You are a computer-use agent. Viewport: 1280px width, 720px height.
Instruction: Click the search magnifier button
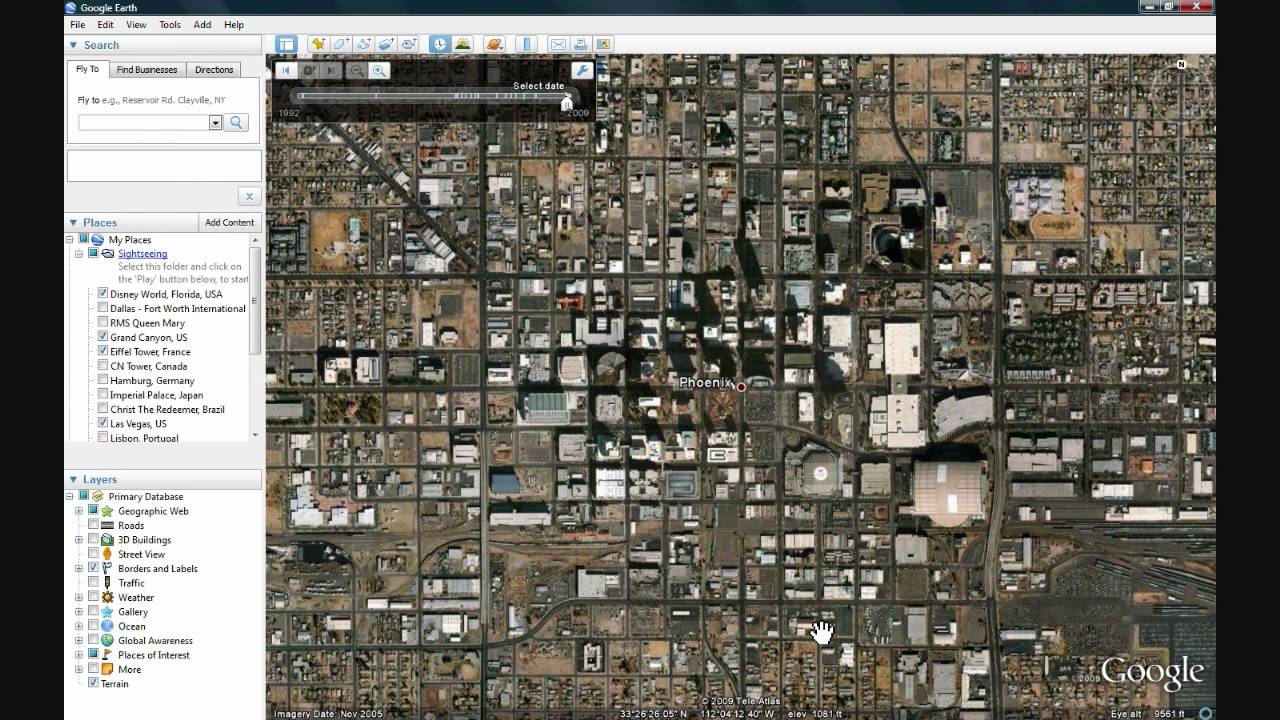(236, 122)
